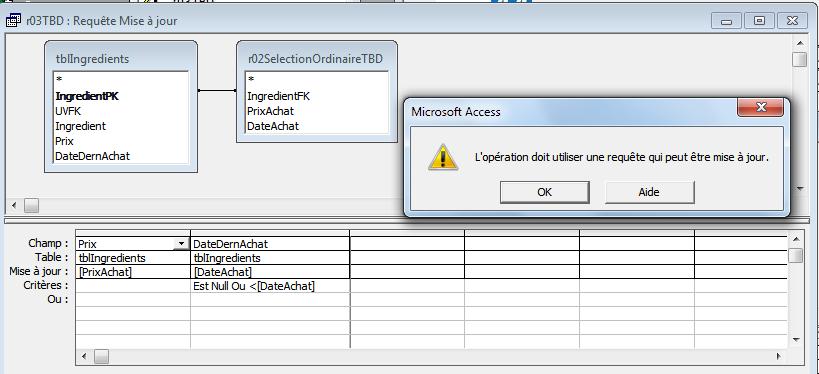The width and height of the screenshot is (819, 374).
Task: Close the r03TBD query window
Action: (x=792, y=21)
